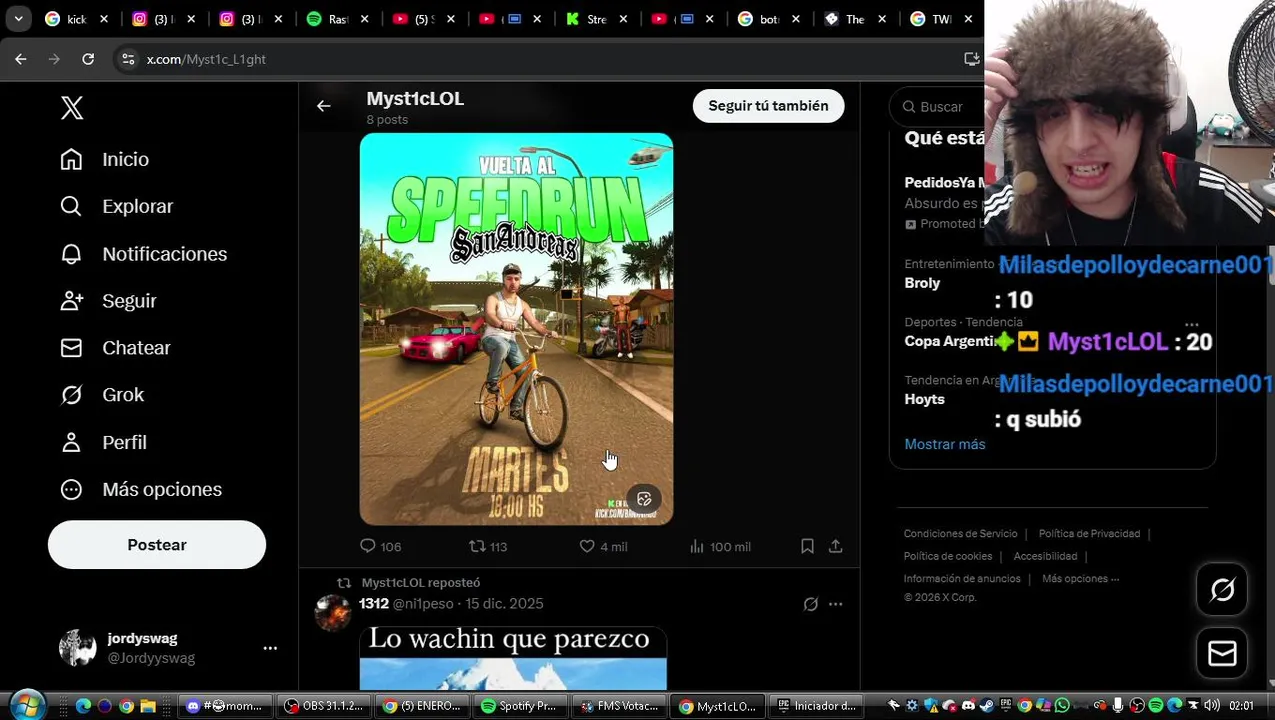This screenshot has height=720, width=1275.
Task: Open the browser tab search dropdown
Action: click(x=18, y=19)
